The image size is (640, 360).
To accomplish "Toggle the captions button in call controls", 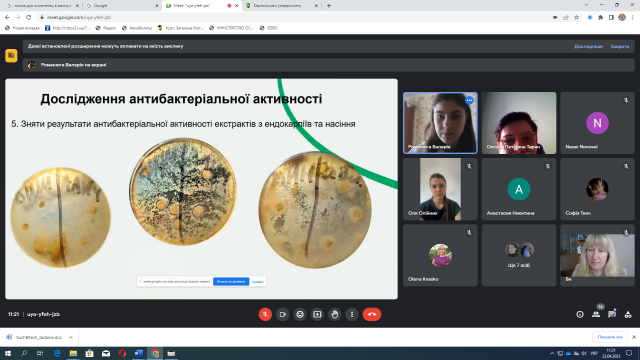I will click(x=300, y=314).
